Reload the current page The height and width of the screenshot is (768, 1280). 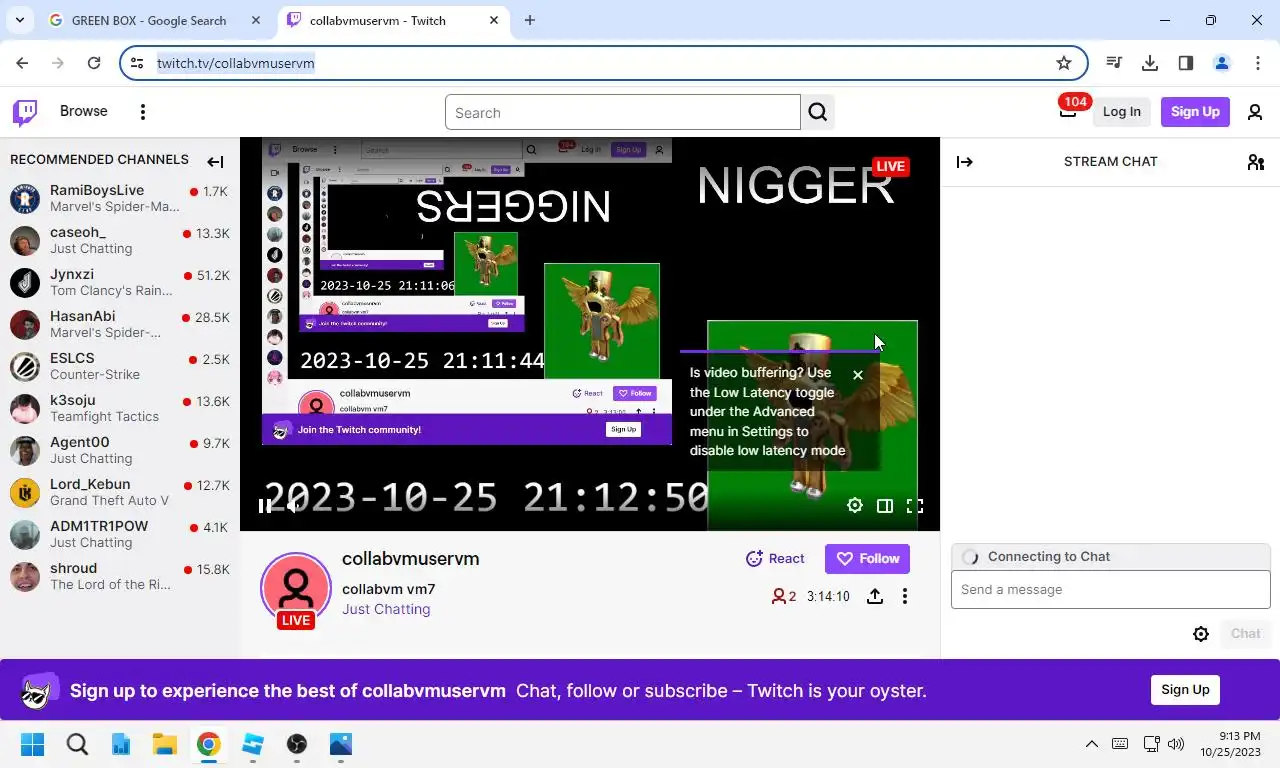point(94,63)
